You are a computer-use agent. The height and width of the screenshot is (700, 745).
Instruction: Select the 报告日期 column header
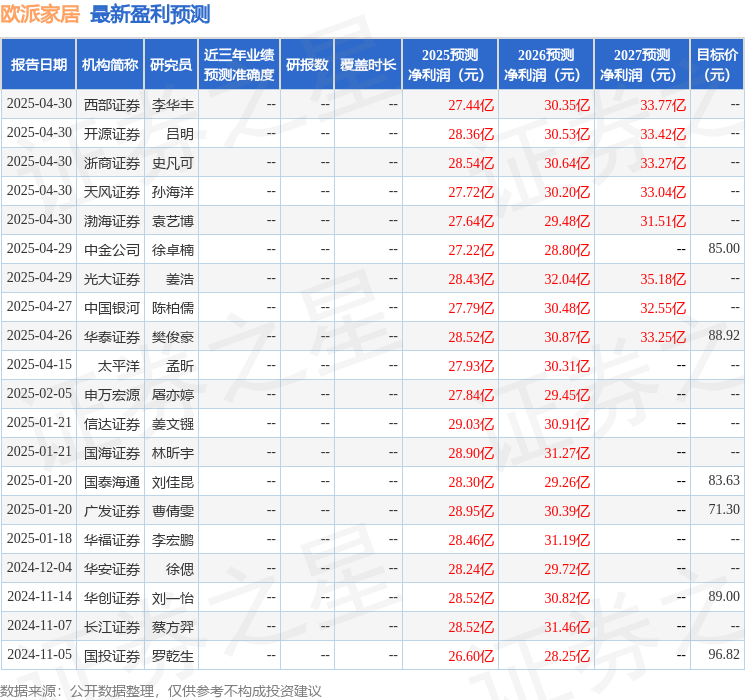tap(39, 65)
